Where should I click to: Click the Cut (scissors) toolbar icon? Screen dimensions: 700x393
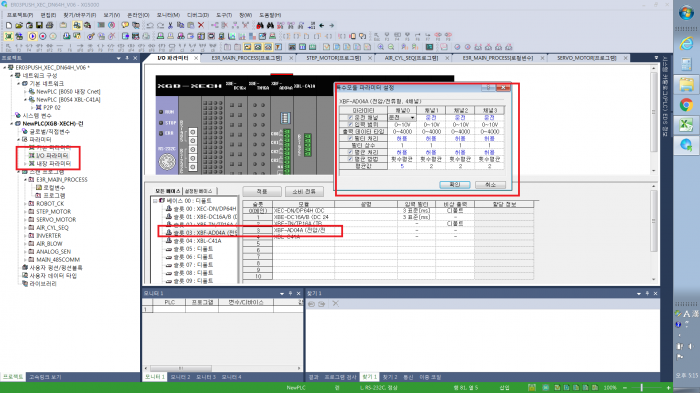click(x=170, y=25)
